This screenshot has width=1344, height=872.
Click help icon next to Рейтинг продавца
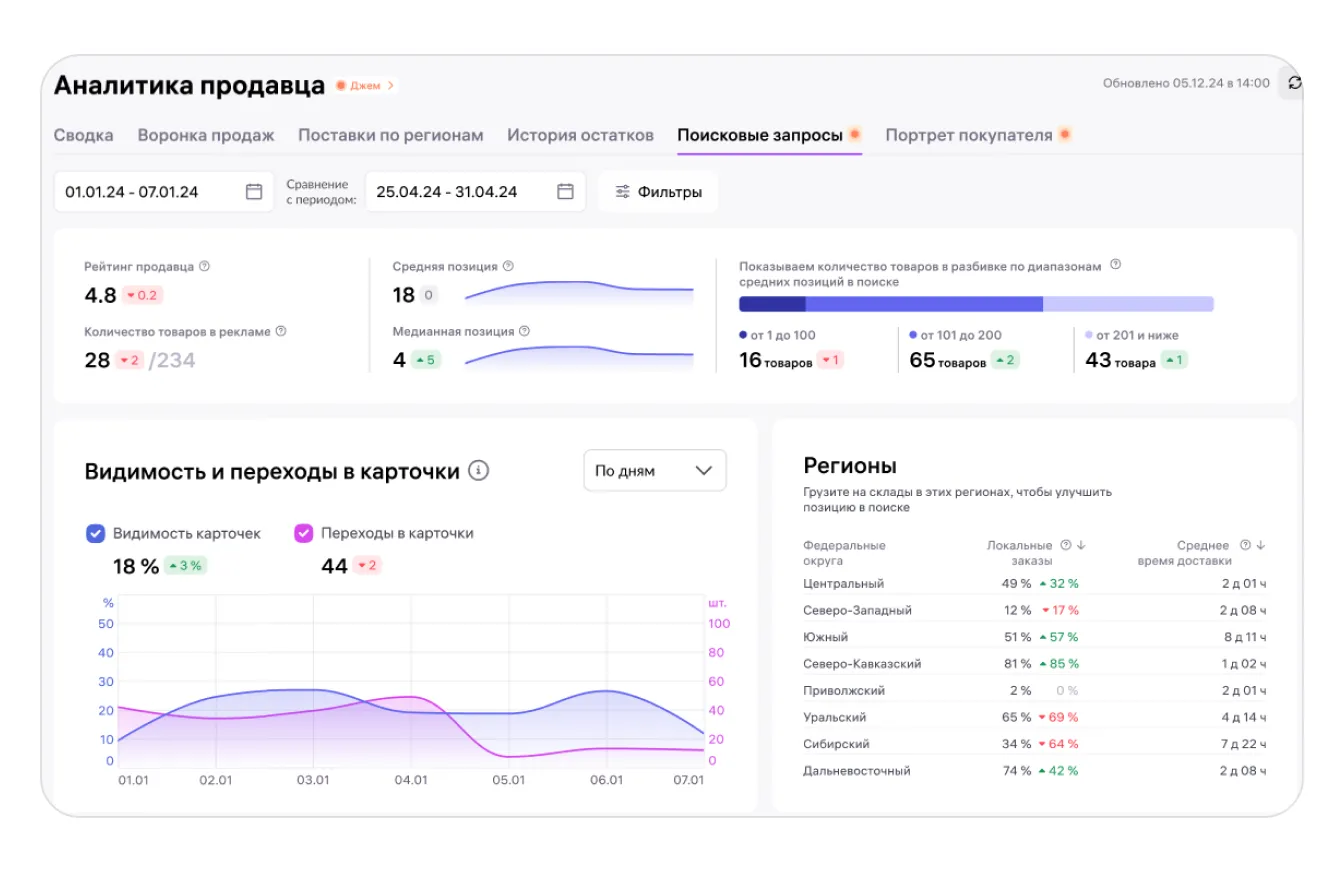(x=204, y=267)
